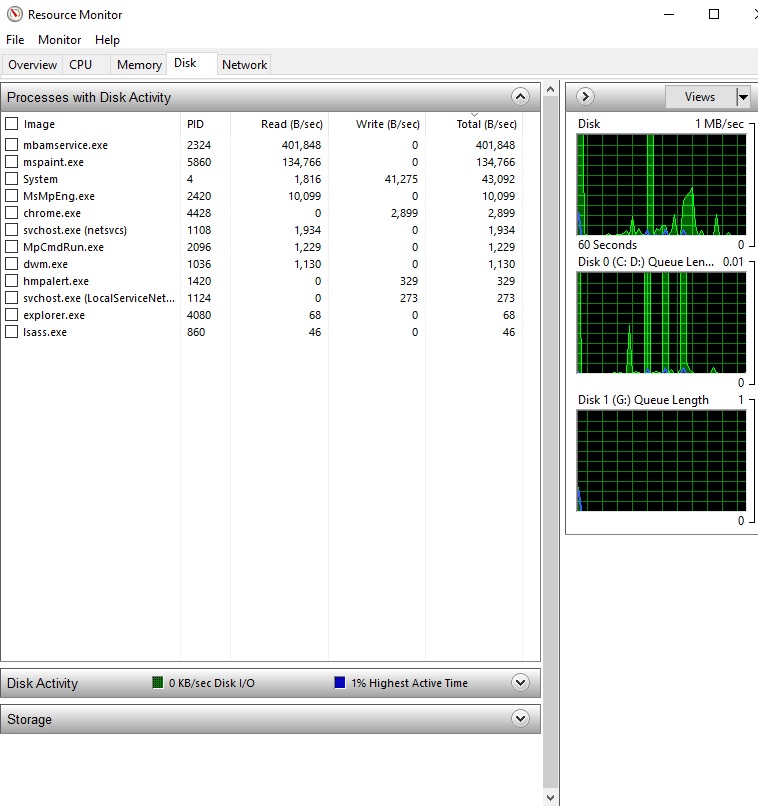
Task: Click the Processes with Disk Activity title
Action: pyautogui.click(x=89, y=97)
